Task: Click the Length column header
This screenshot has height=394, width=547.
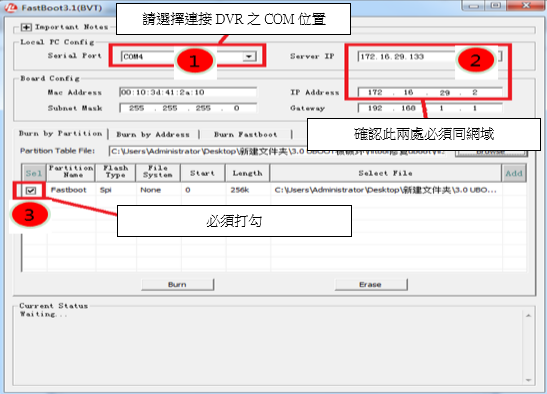Action: (x=247, y=173)
